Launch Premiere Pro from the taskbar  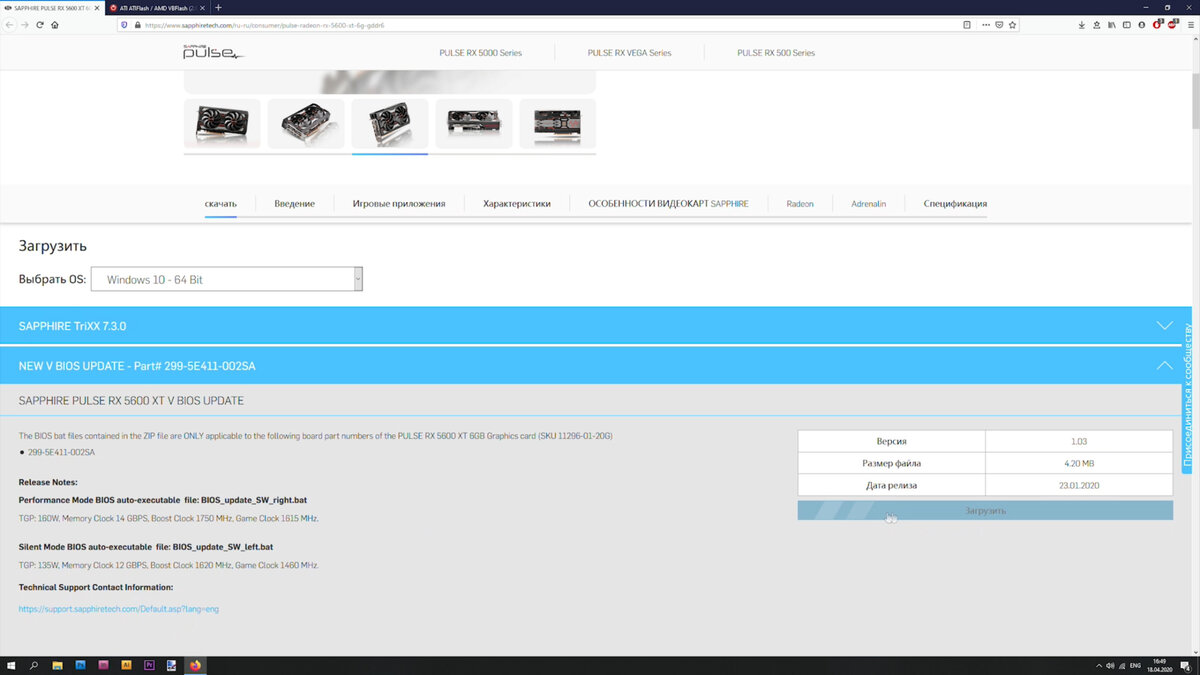pos(150,665)
